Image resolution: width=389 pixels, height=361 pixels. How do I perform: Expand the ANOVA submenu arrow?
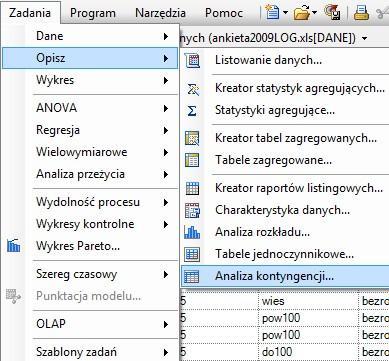(x=166, y=108)
